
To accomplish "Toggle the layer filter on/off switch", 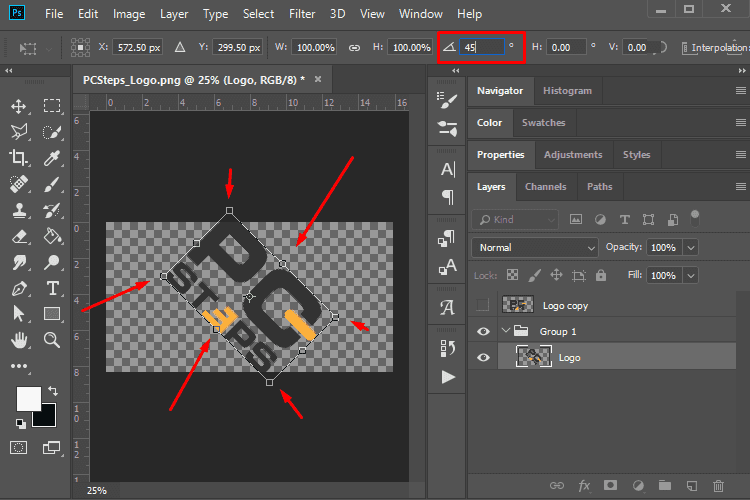I will [695, 218].
